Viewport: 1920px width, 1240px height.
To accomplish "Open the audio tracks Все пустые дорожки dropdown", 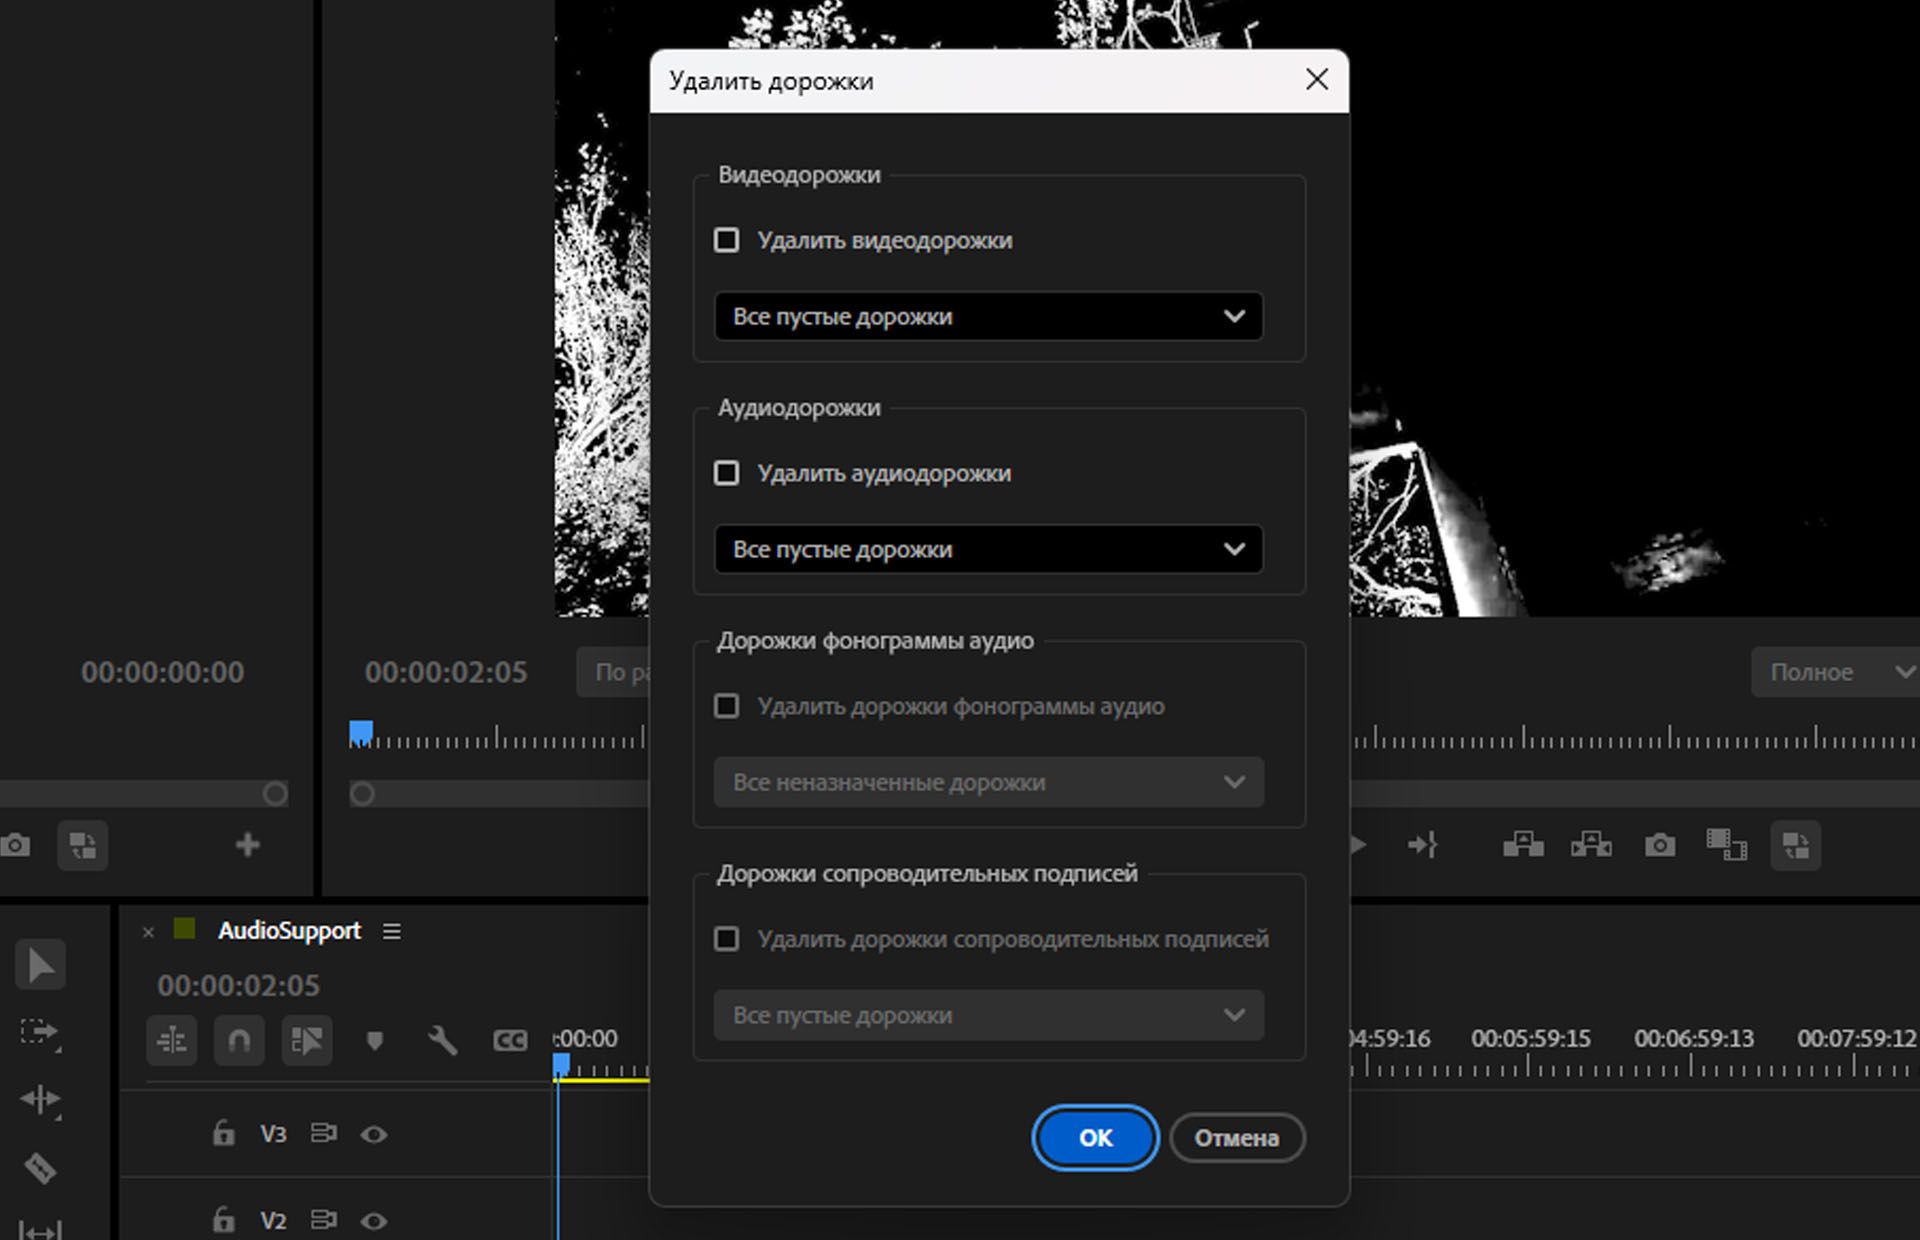I will 988,549.
